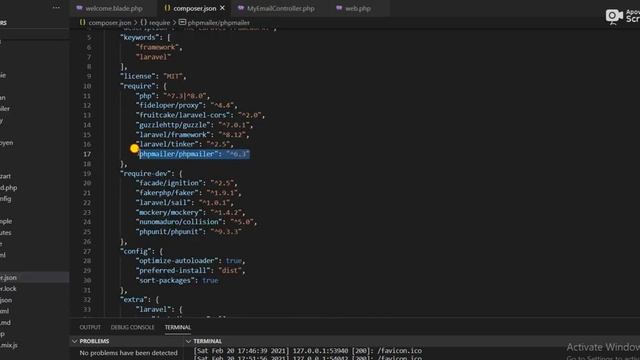Click the "php" entry on line 11
Screen dimensions: 640x360
[173, 96]
